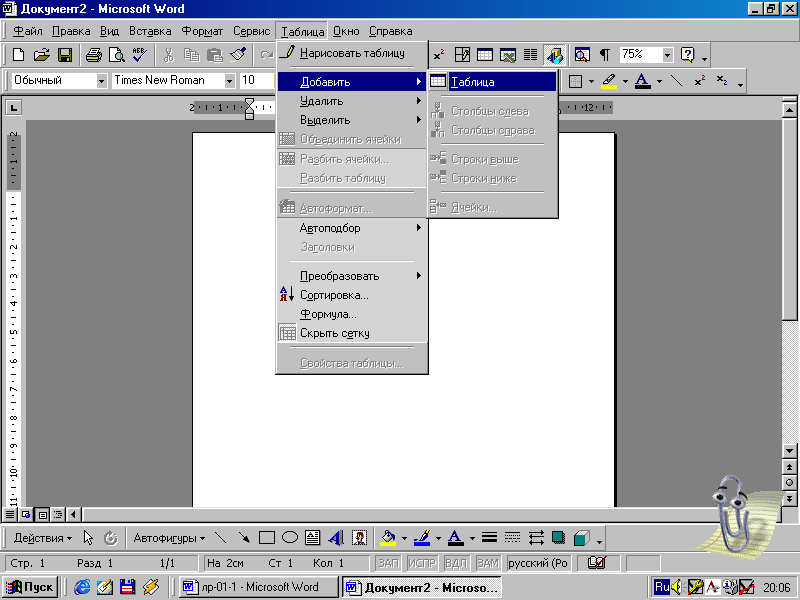Launch Internet Explorer from quick launch
Viewport: 800px width, 600px height.
coord(82,587)
